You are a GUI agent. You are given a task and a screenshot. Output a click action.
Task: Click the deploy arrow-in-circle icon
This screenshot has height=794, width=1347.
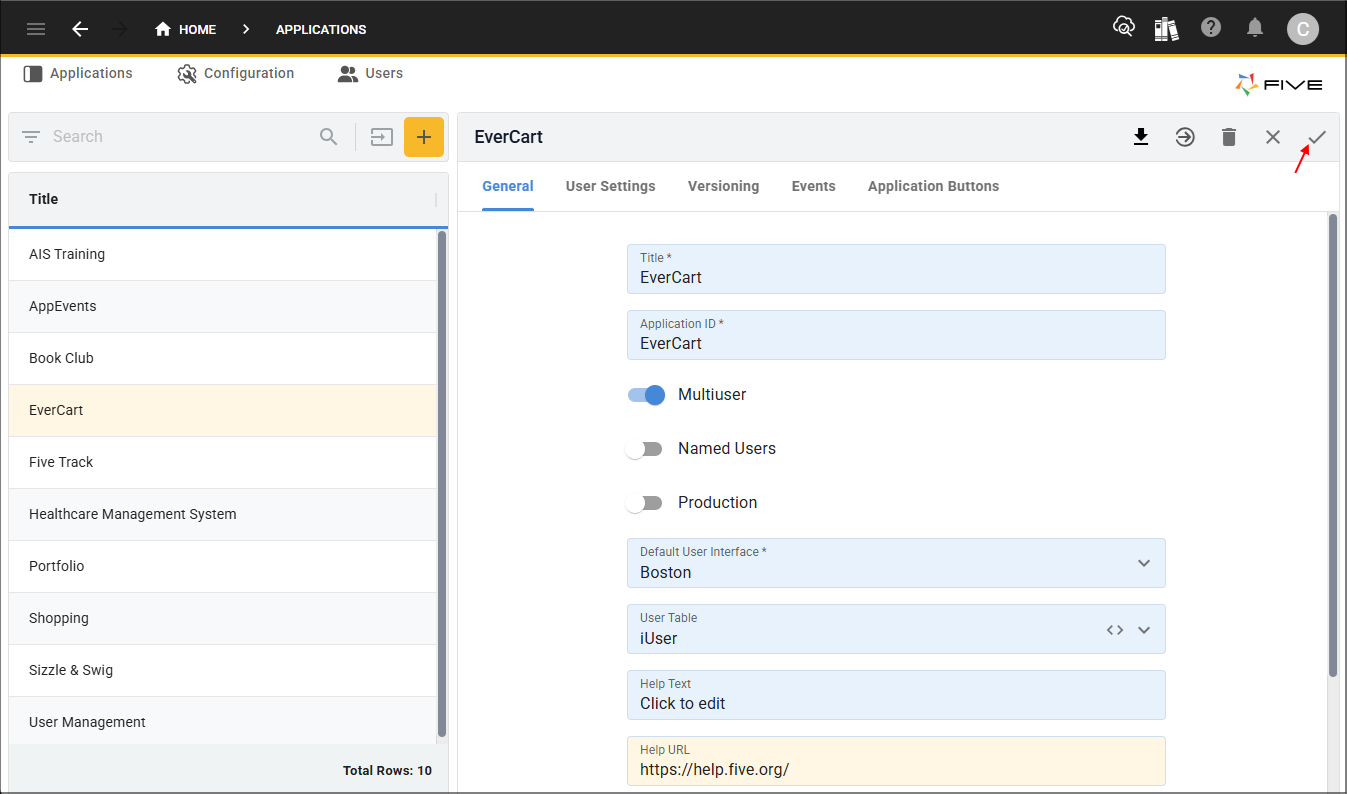pyautogui.click(x=1185, y=137)
